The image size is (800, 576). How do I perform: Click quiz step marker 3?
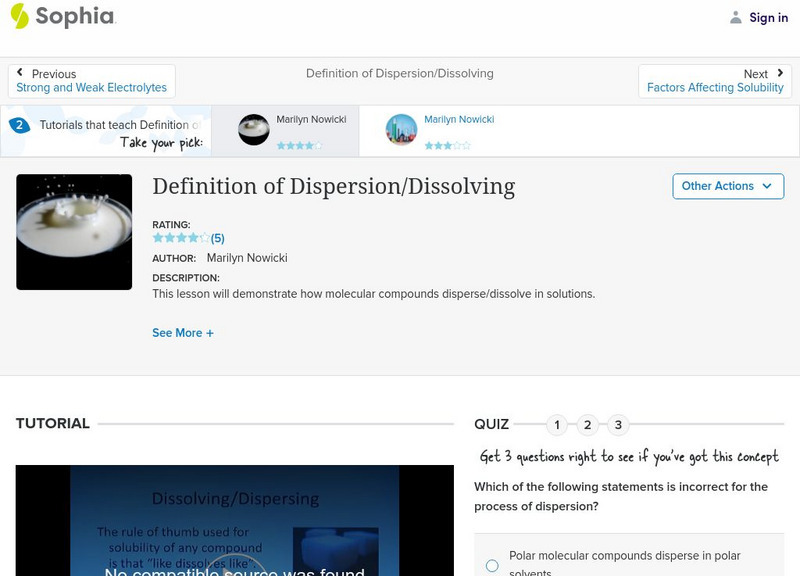(618, 424)
